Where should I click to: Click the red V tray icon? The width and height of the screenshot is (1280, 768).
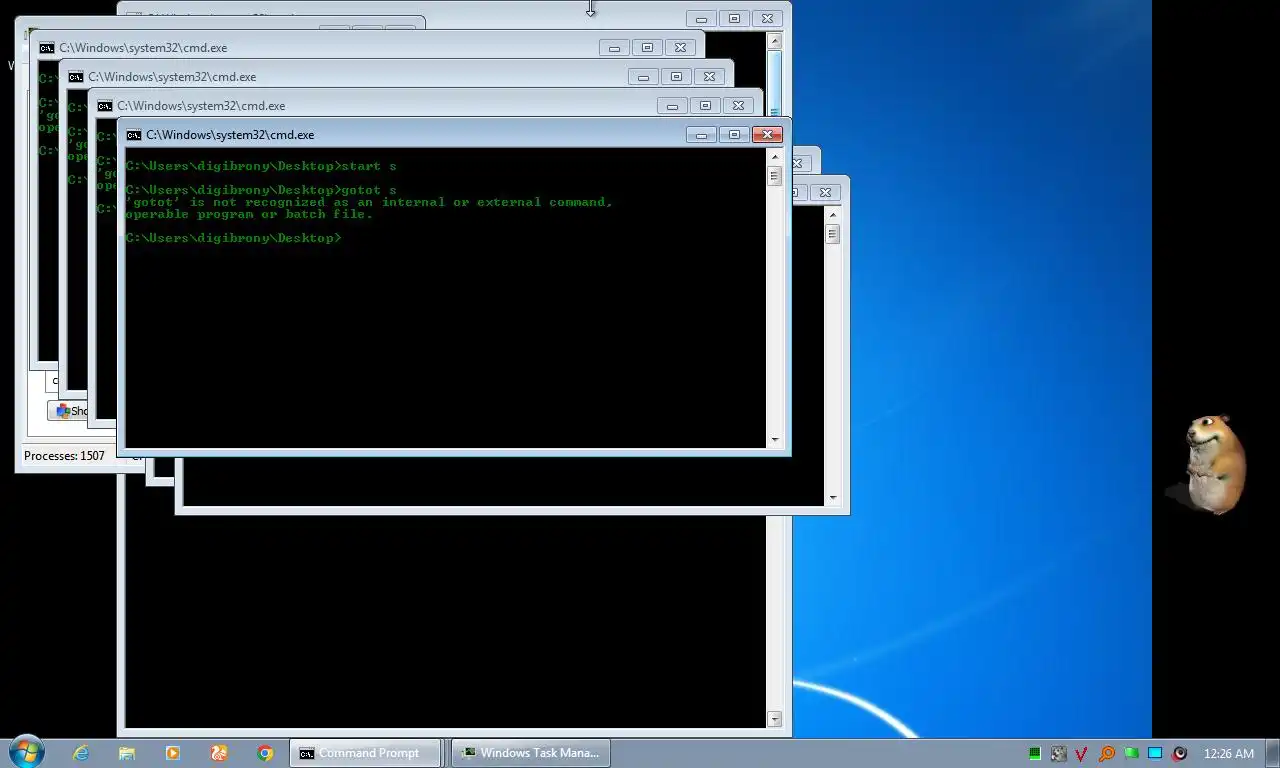coord(1081,753)
